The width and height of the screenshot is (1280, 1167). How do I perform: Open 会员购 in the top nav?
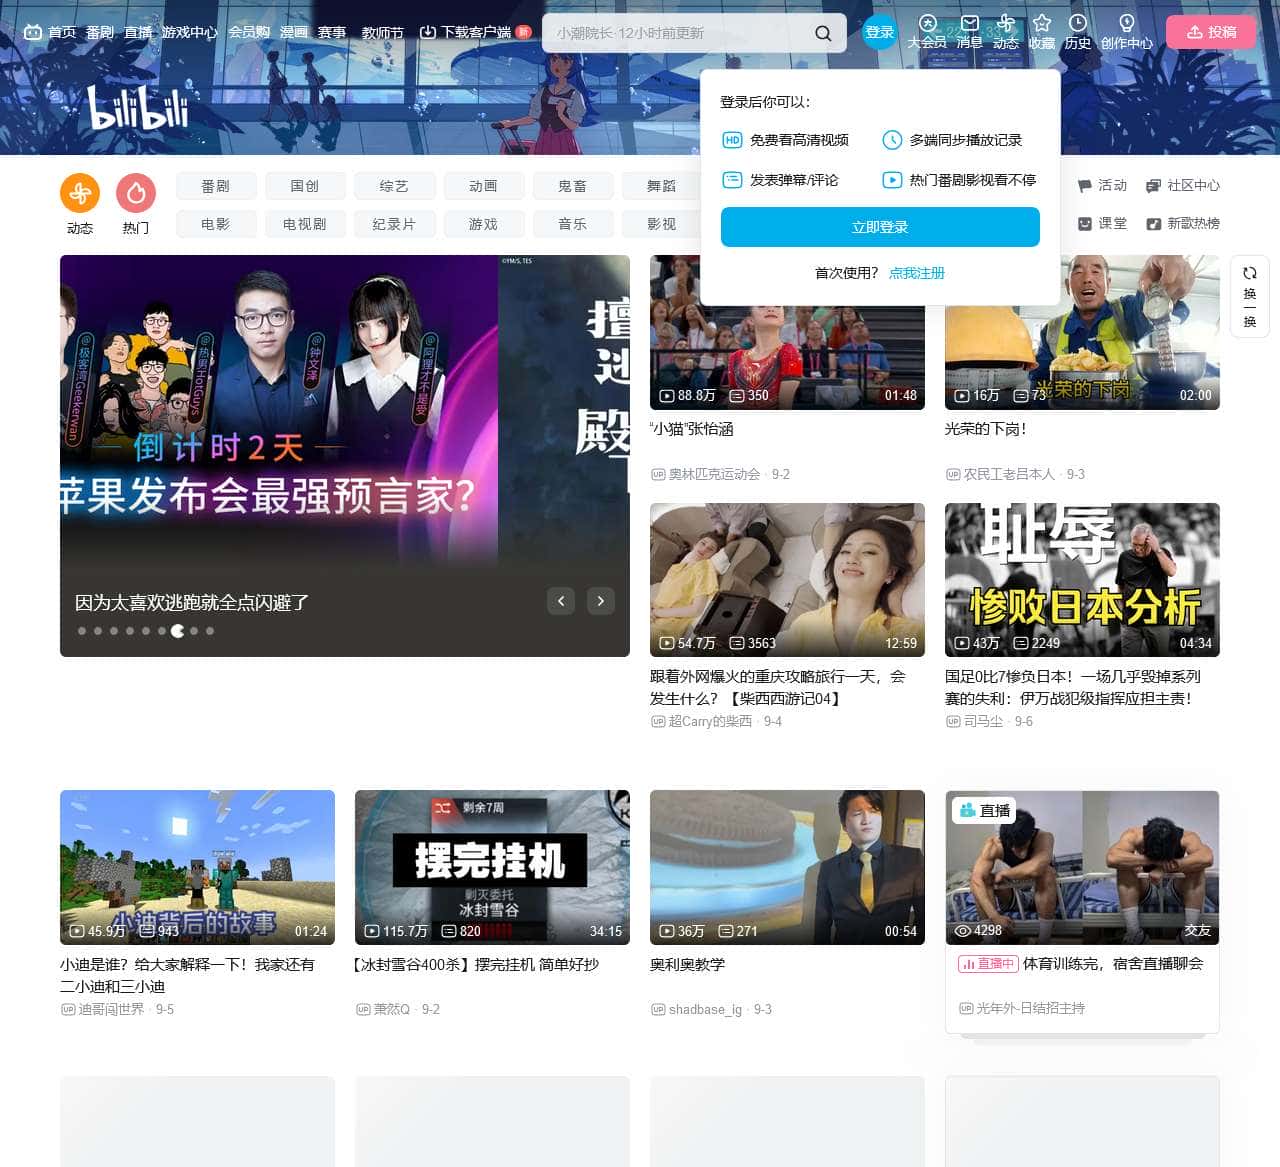249,32
